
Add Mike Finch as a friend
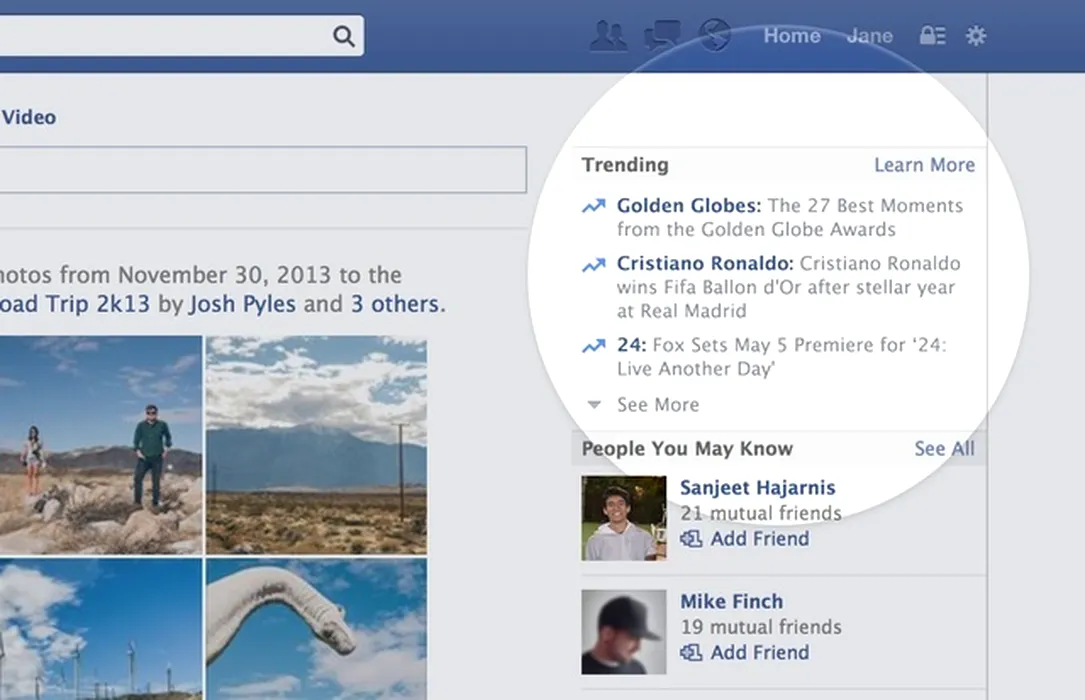point(759,653)
